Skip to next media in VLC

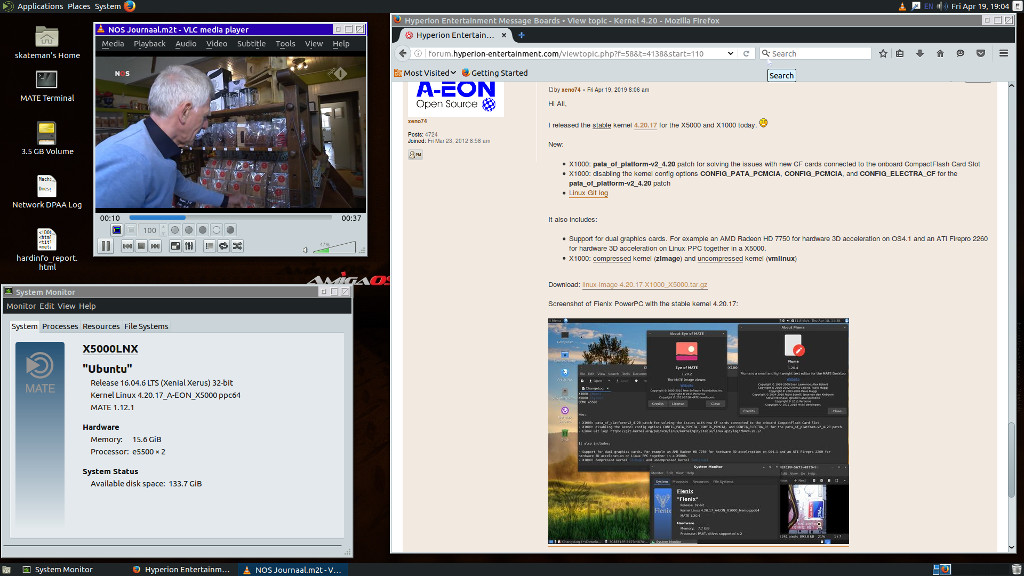[155, 246]
